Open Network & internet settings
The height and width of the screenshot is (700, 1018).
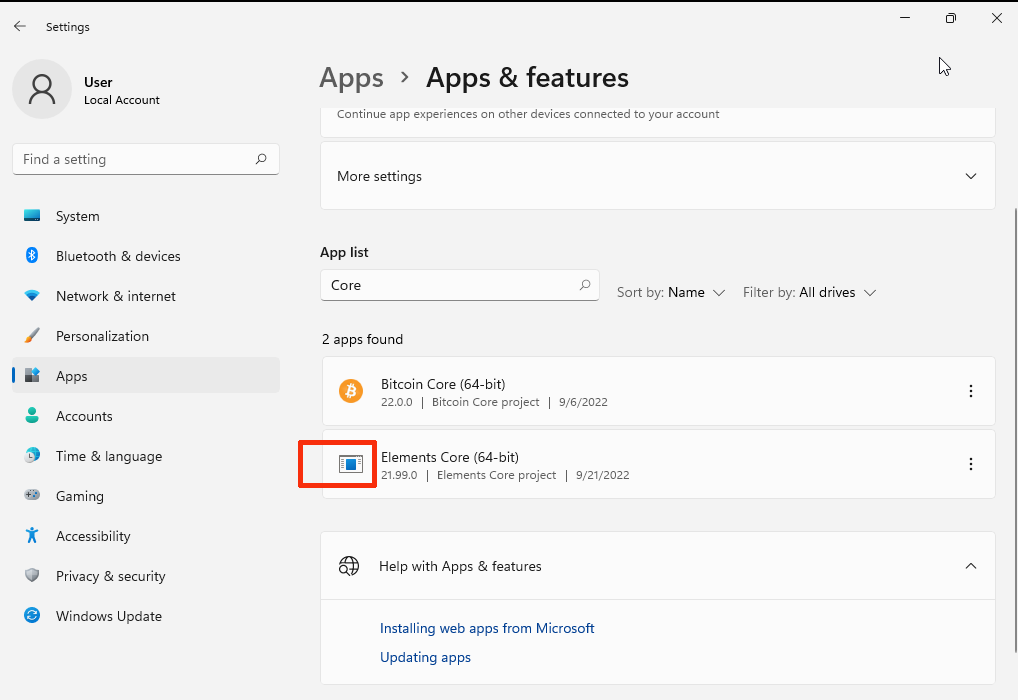point(115,296)
